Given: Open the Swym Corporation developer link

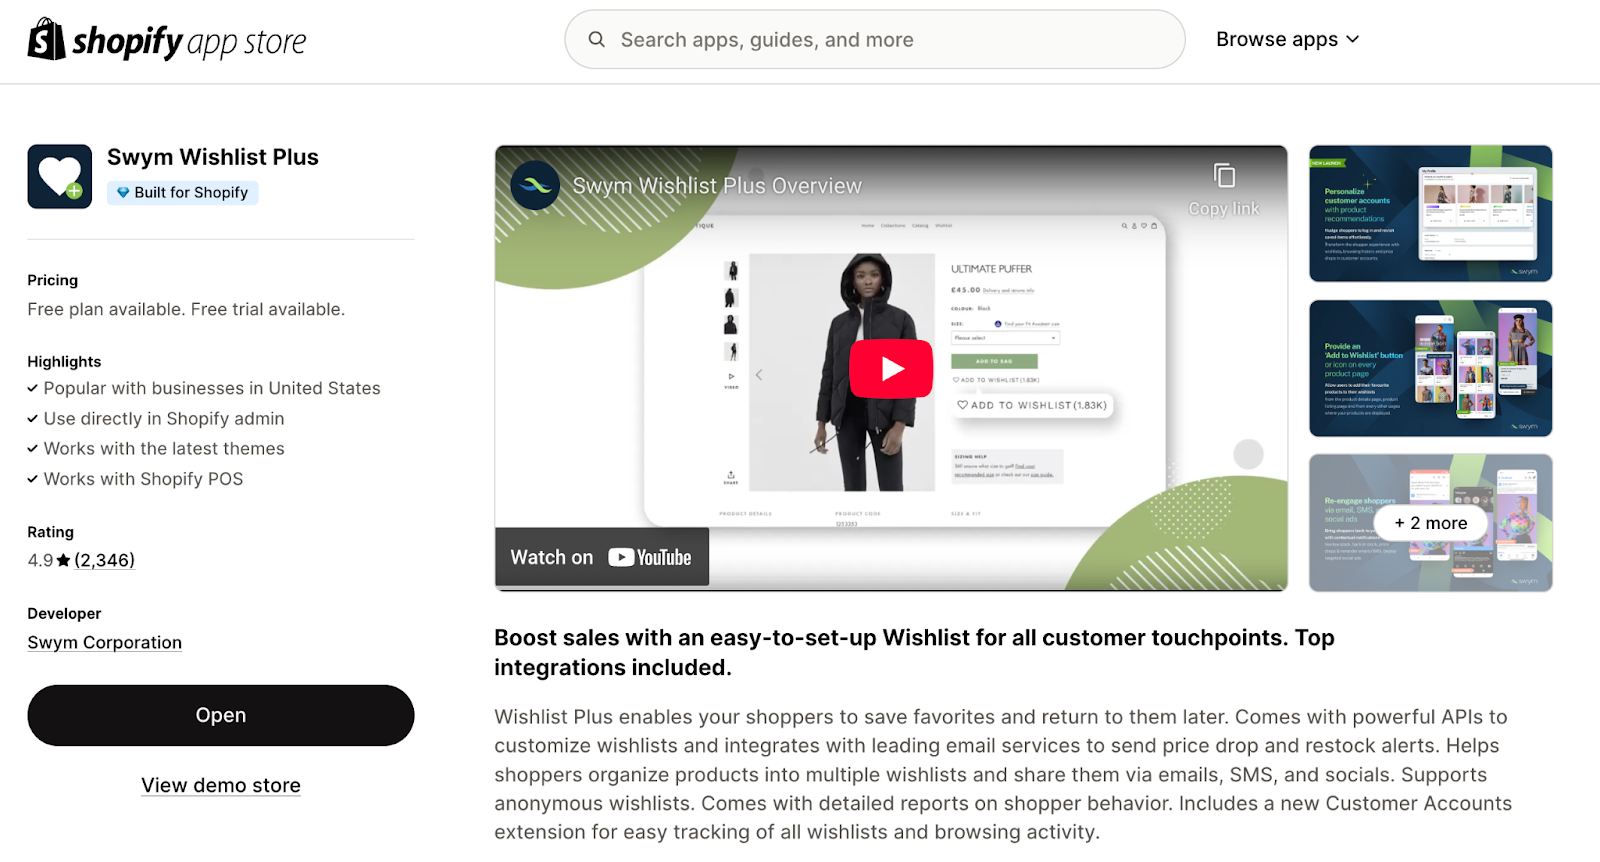Looking at the screenshot, I should click(105, 642).
